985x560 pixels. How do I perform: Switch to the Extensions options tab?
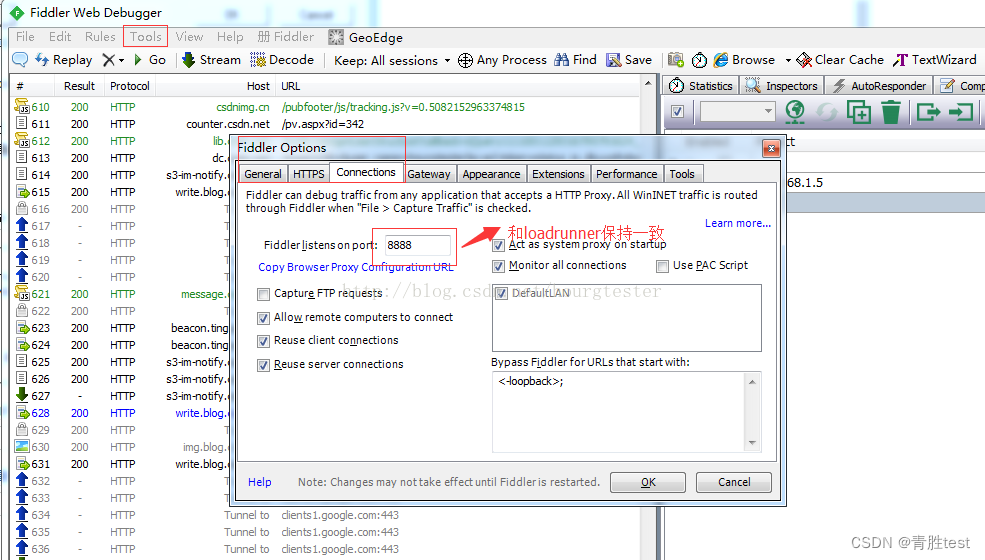(558, 173)
